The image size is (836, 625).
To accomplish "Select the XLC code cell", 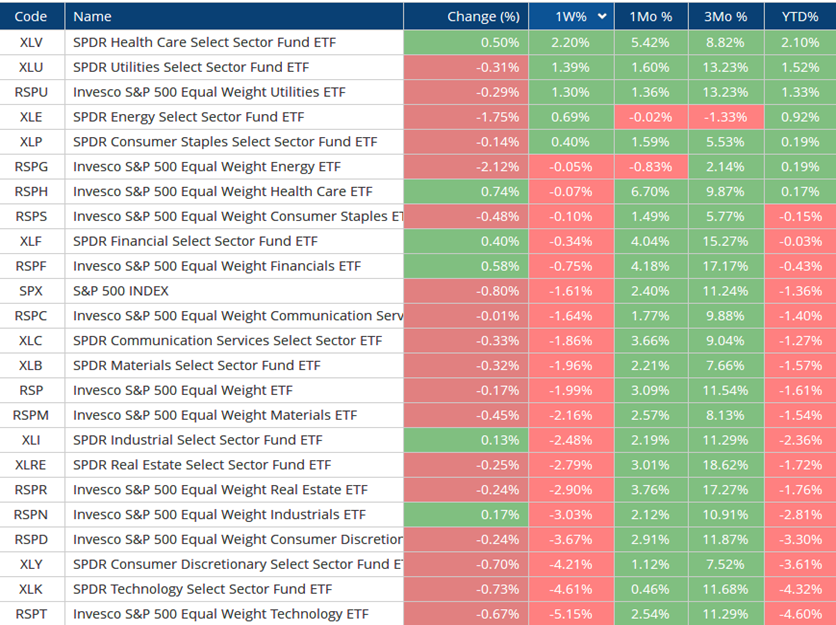I will pos(31,341).
